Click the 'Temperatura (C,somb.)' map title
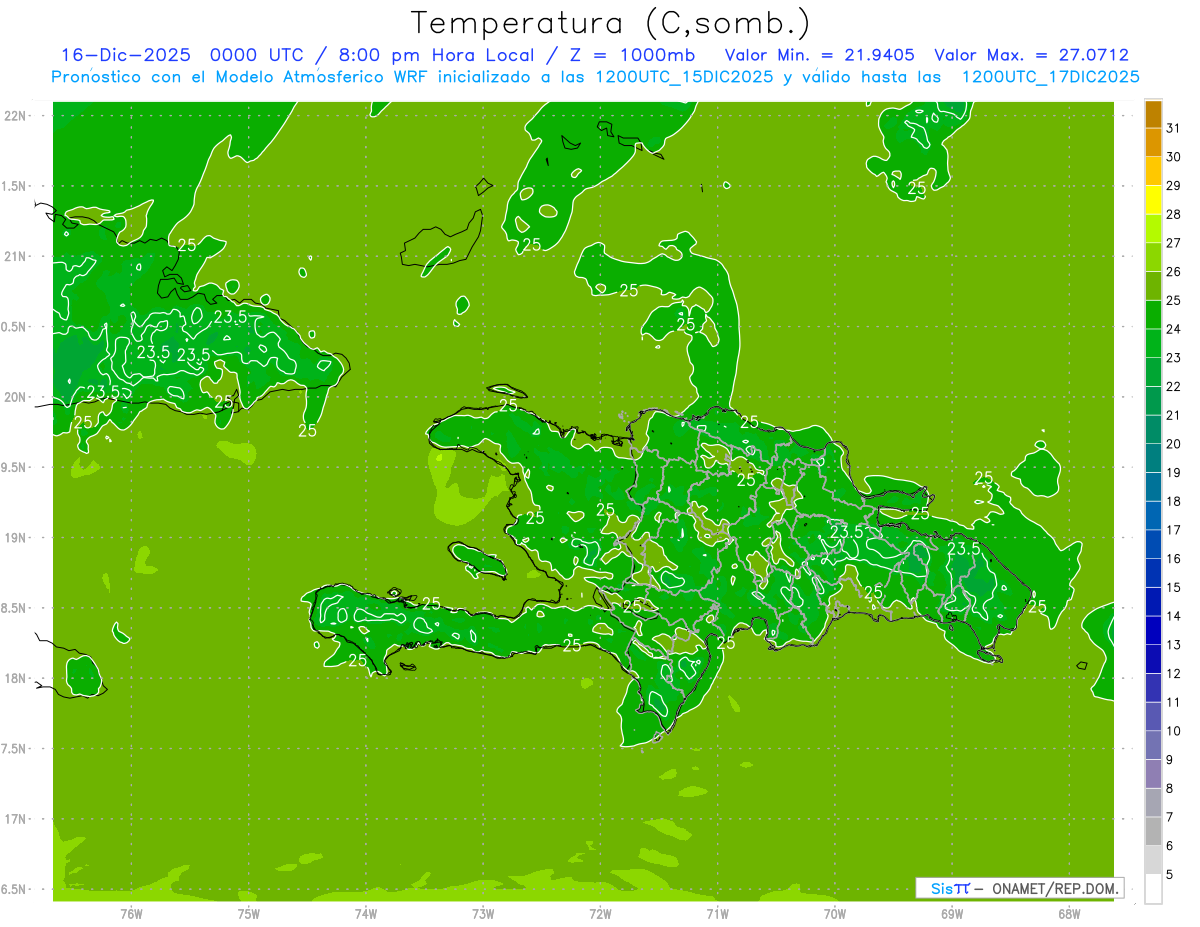 pyautogui.click(x=610, y=23)
